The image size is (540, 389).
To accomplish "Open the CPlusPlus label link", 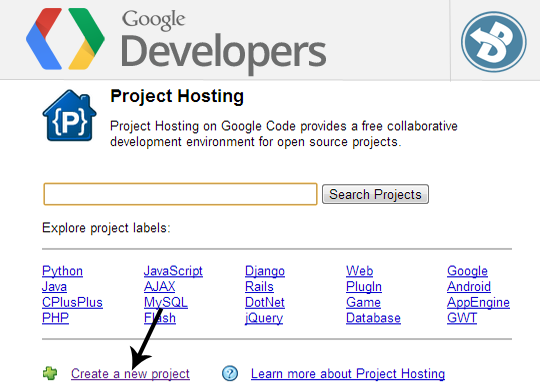I will (x=72, y=302).
